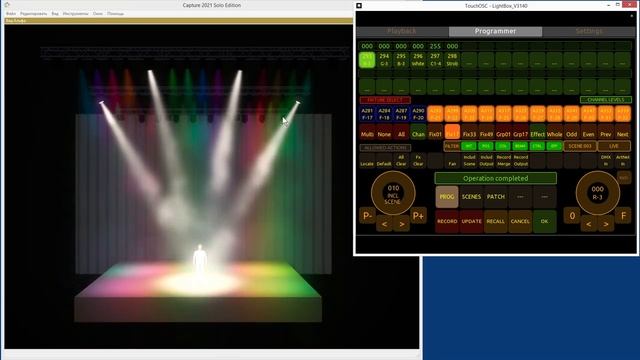Select channel 298 Strob pad
The width and height of the screenshot is (640, 360).
click(x=452, y=60)
